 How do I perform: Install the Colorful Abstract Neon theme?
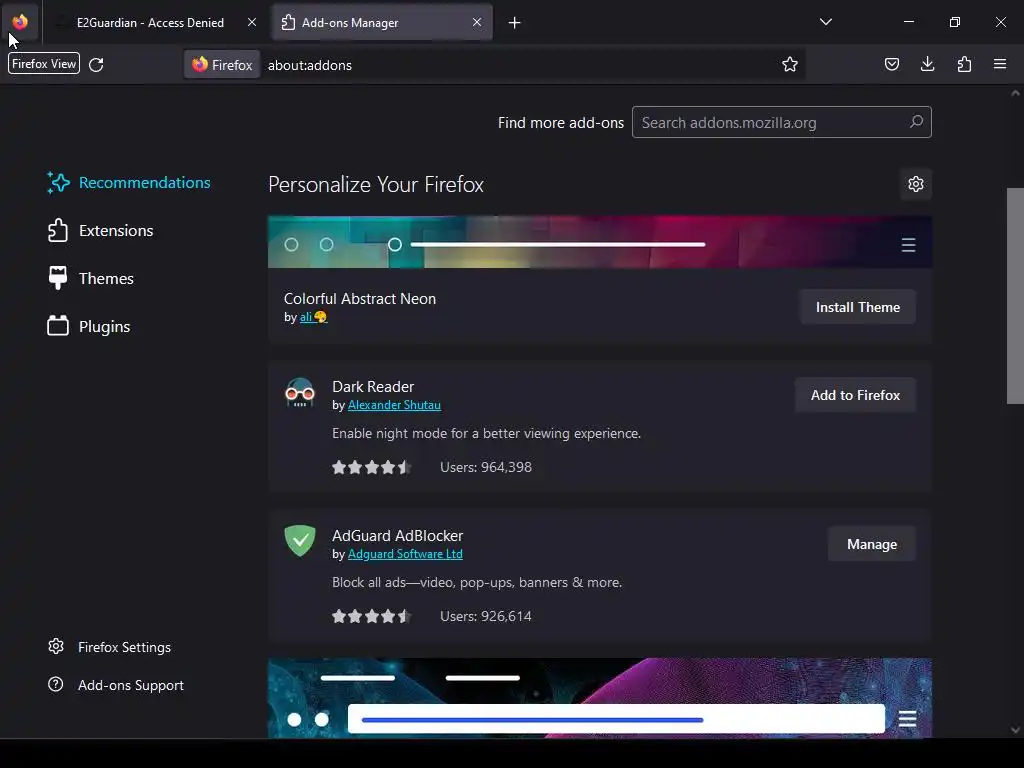coord(857,307)
